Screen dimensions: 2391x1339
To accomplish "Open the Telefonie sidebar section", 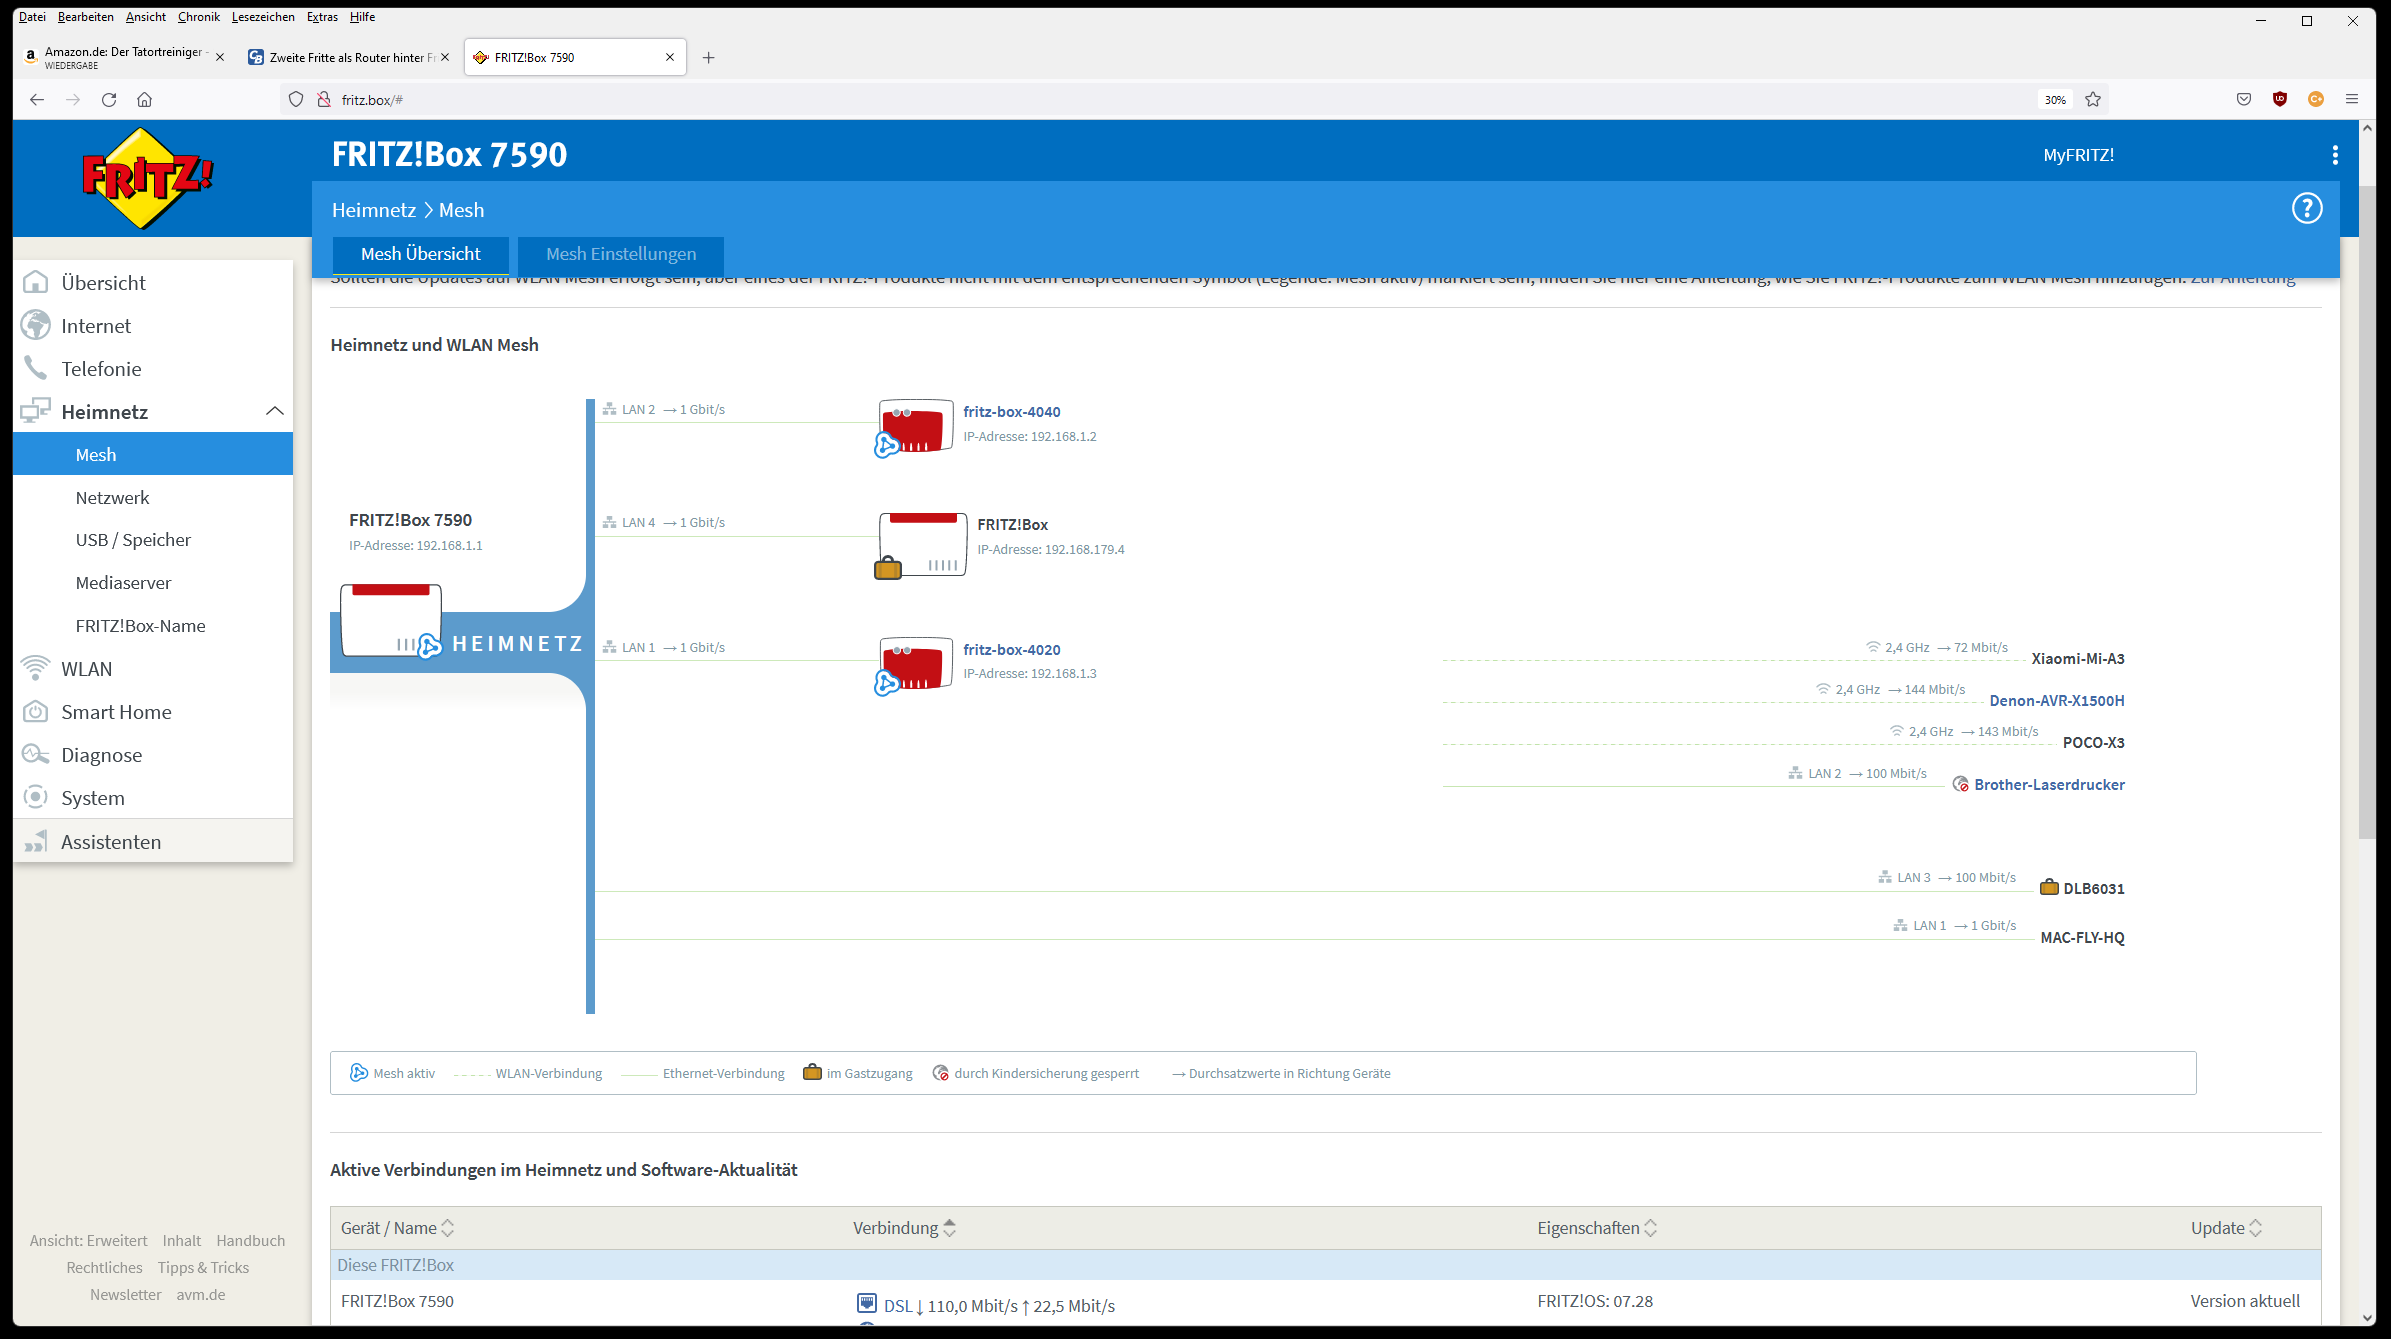I will click(153, 369).
